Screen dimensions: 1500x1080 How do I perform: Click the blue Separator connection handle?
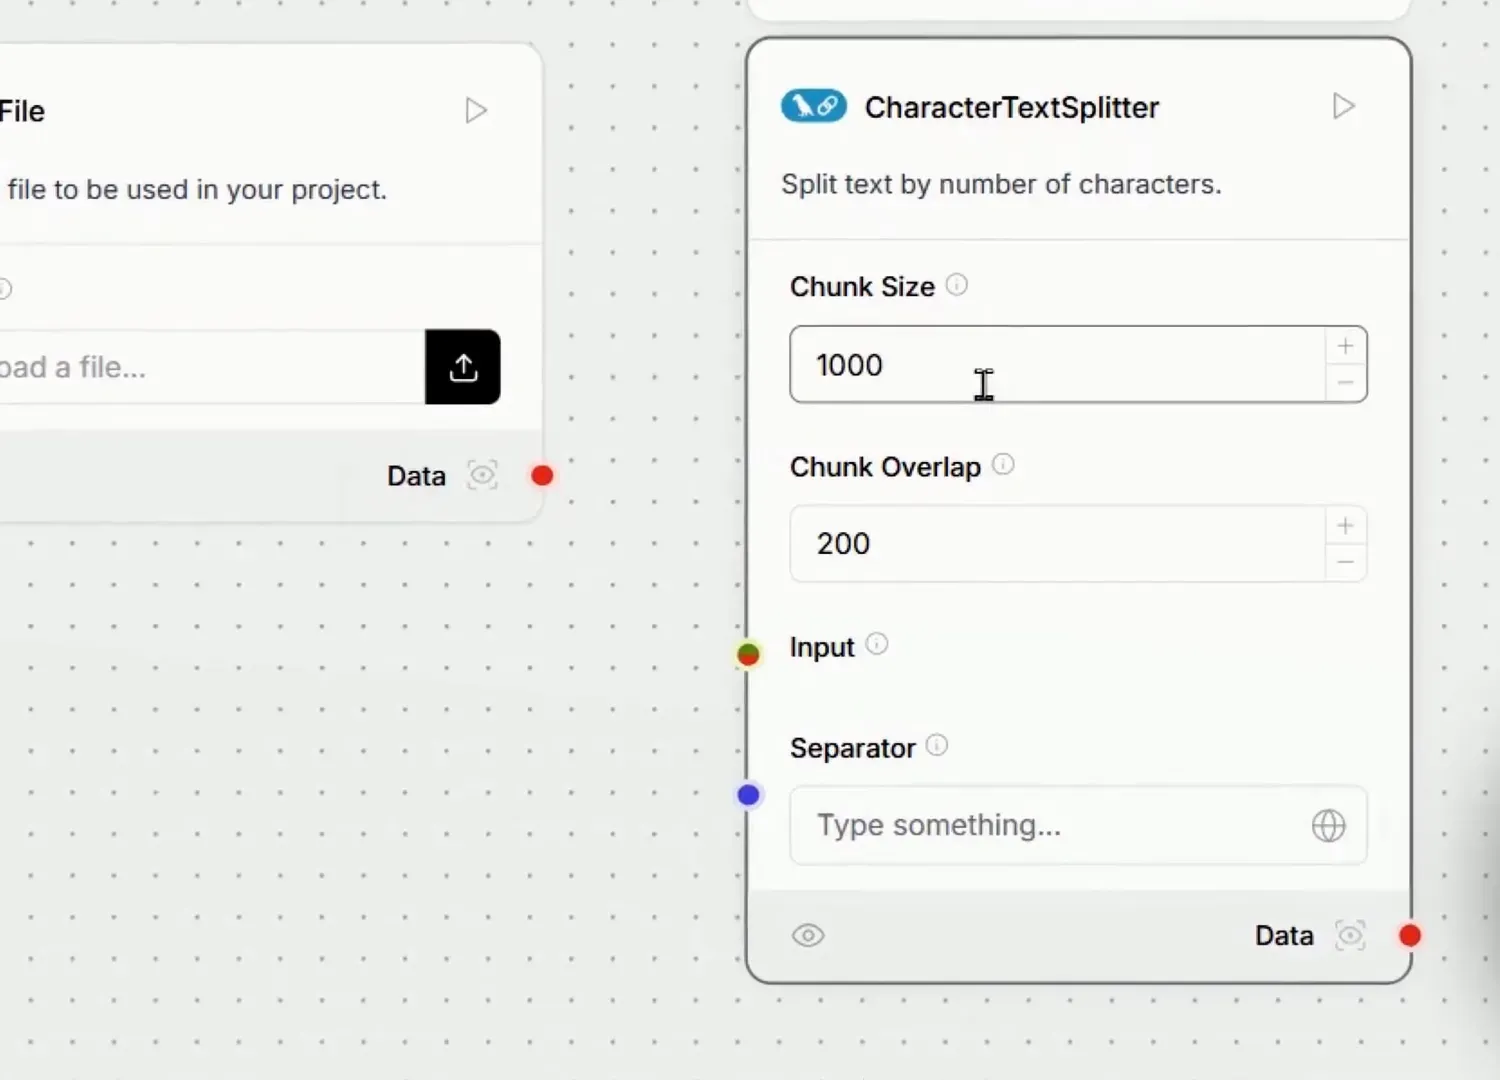click(748, 795)
